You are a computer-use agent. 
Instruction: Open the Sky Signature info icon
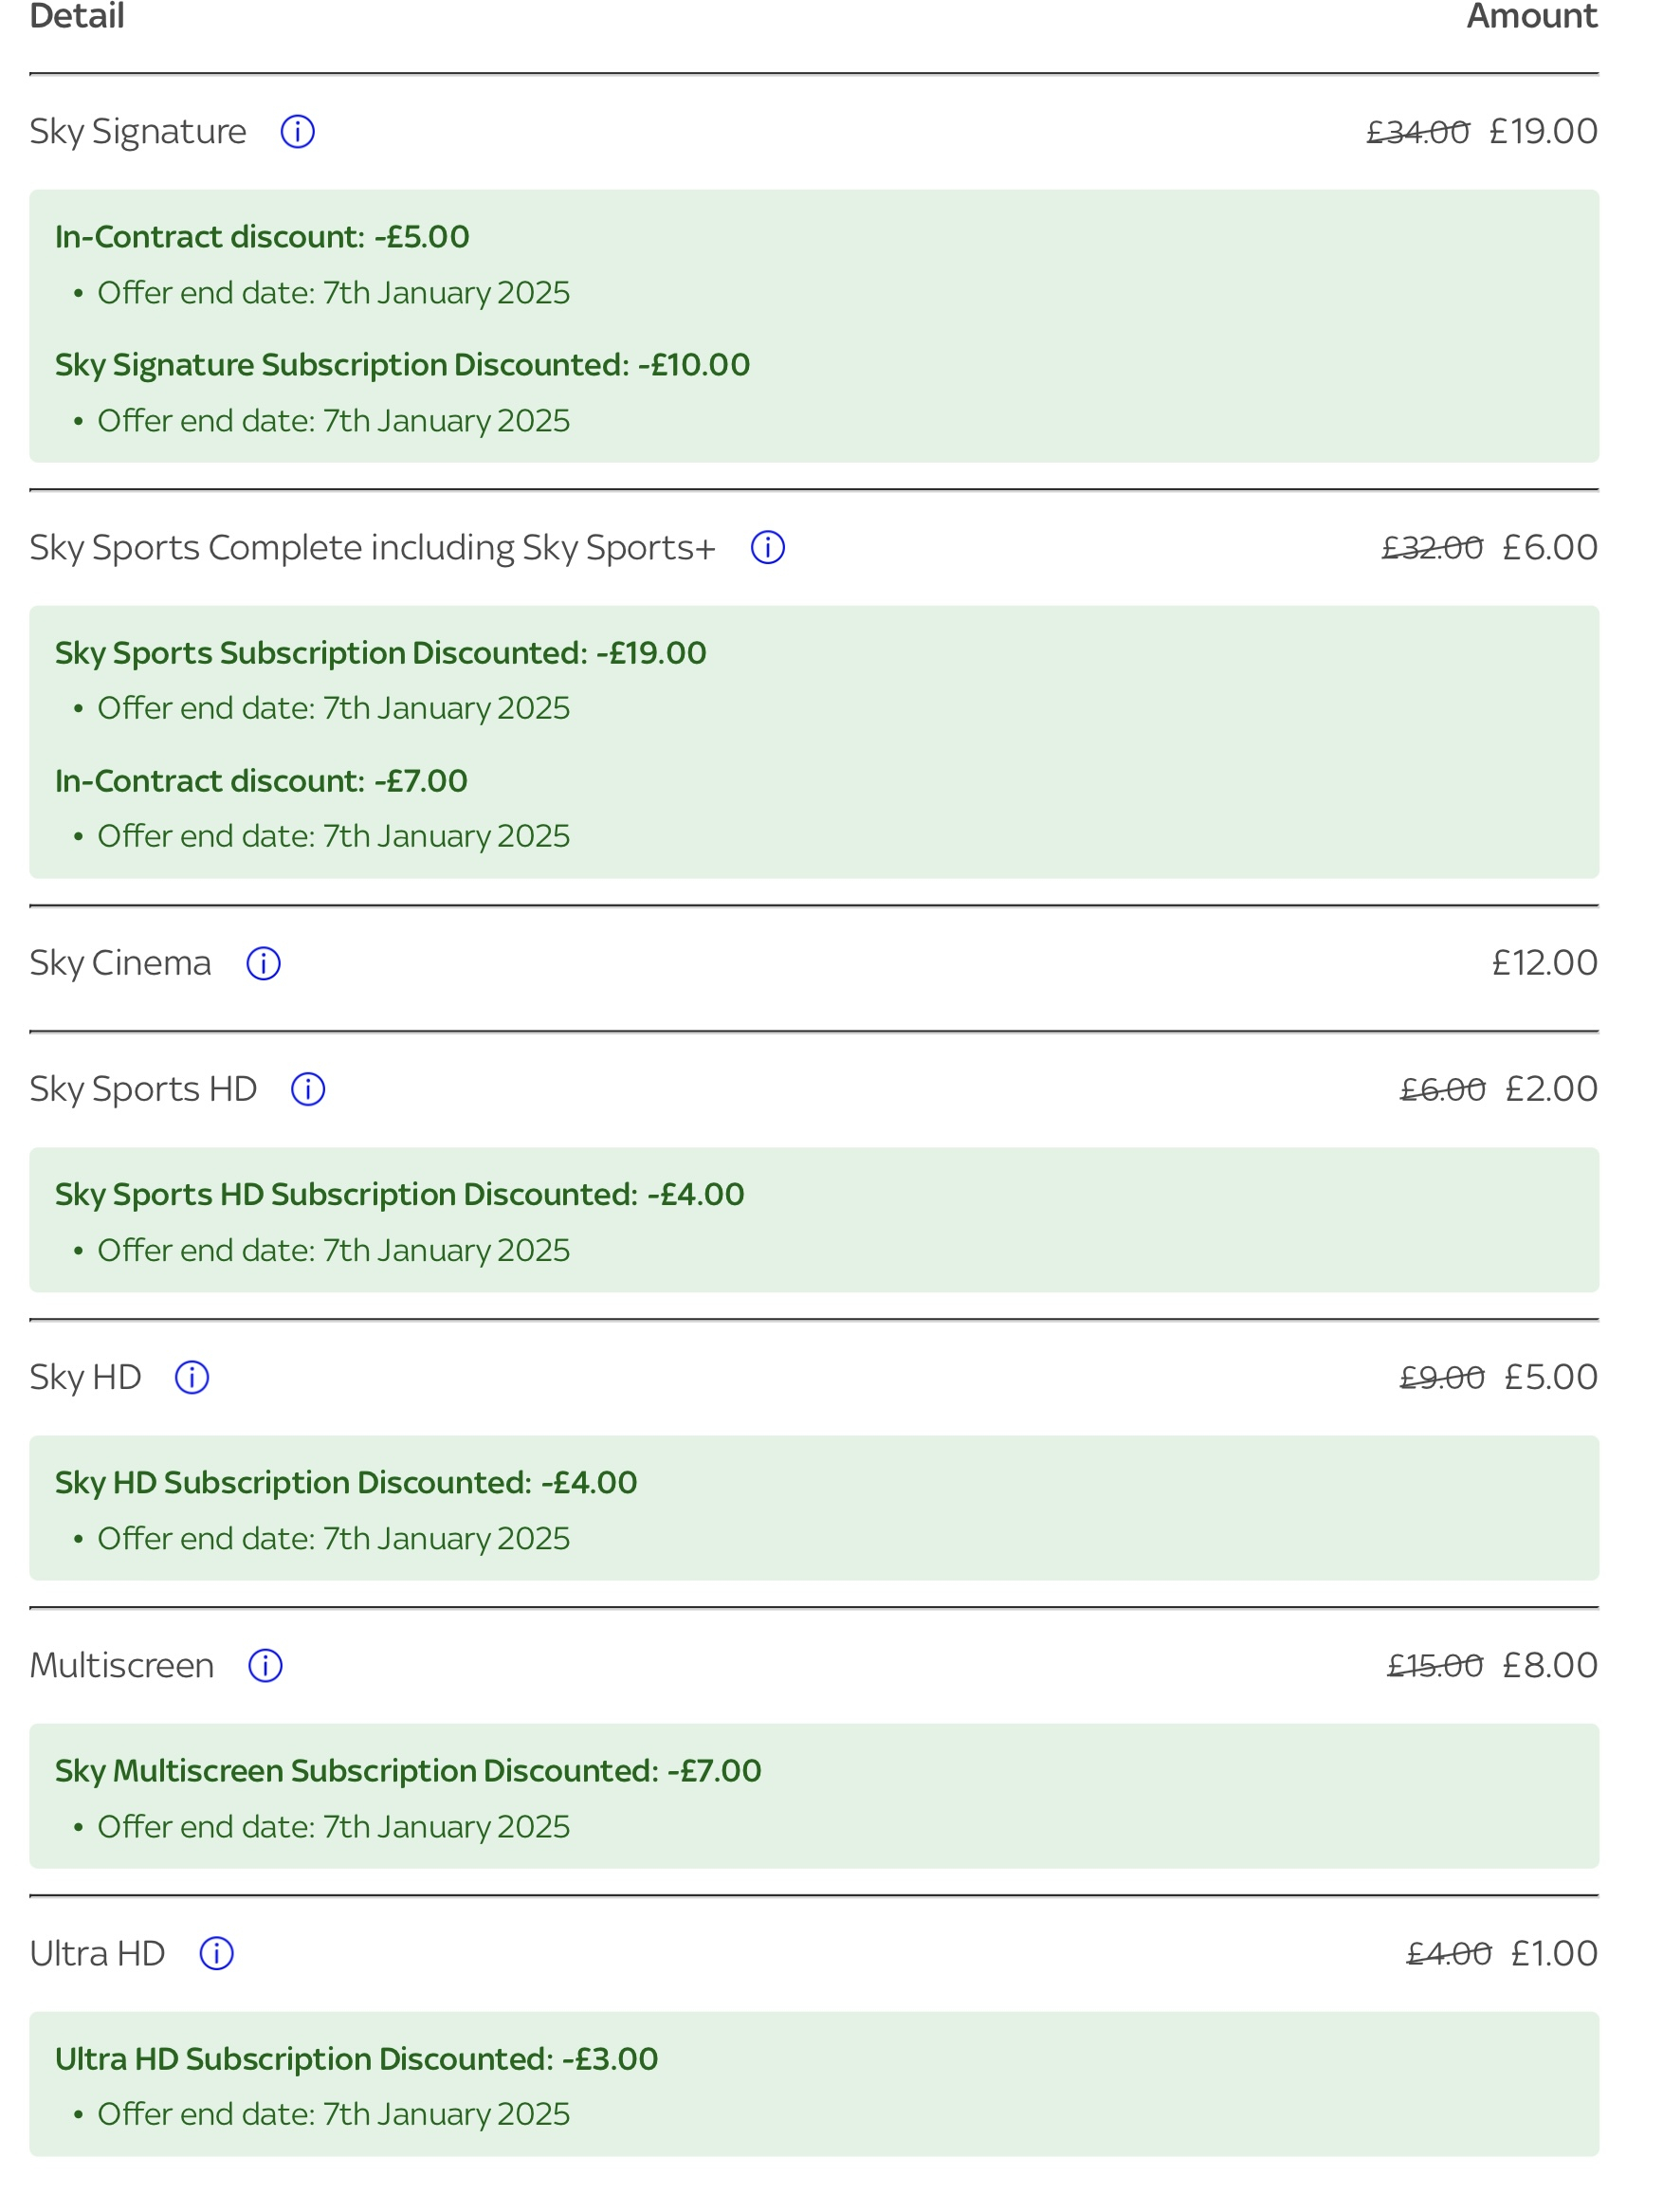pos(297,131)
